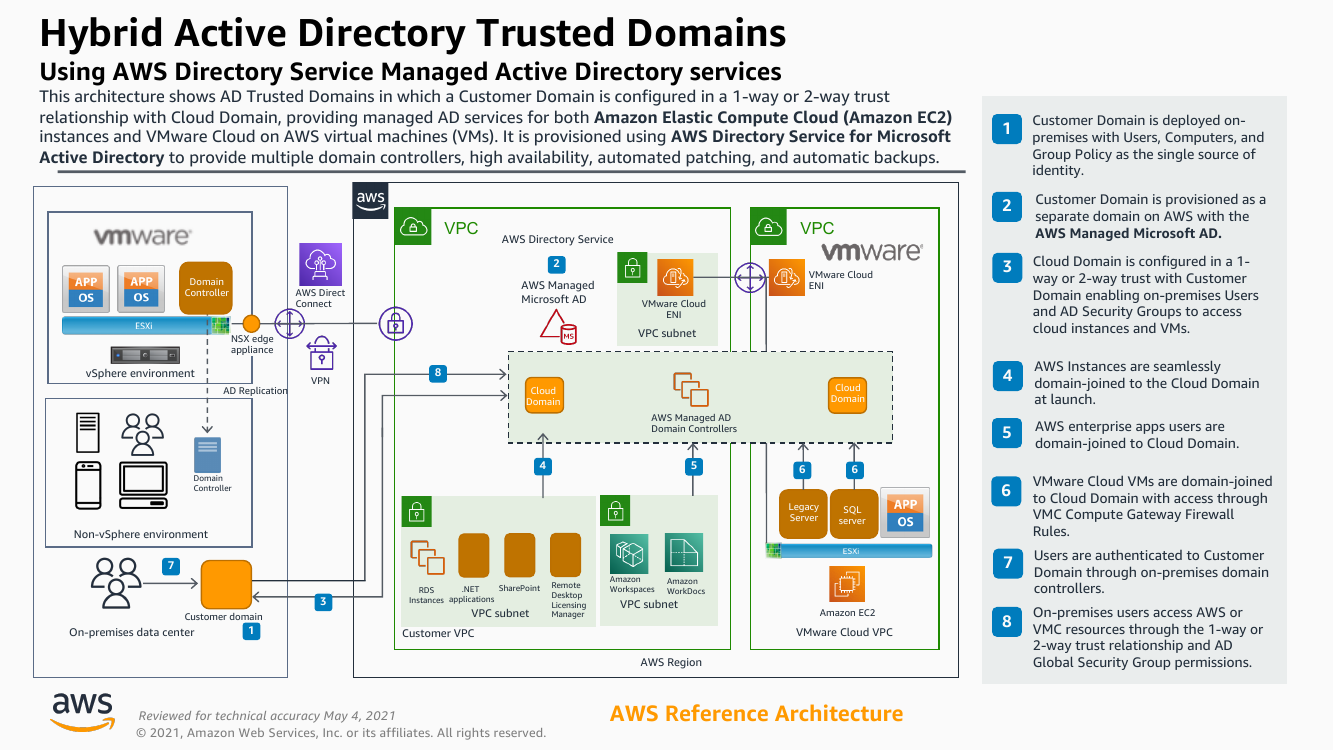Screen dimensions: 1334x750
Task: Select the SQL server box
Action: coord(852,514)
